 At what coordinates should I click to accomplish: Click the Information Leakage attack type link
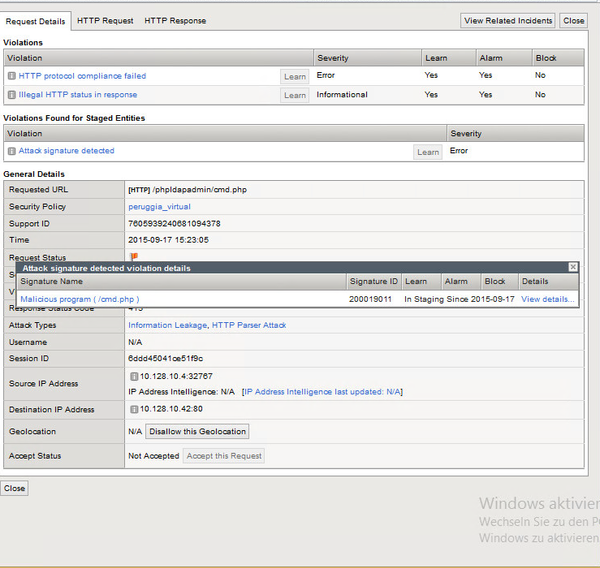[x=167, y=325]
